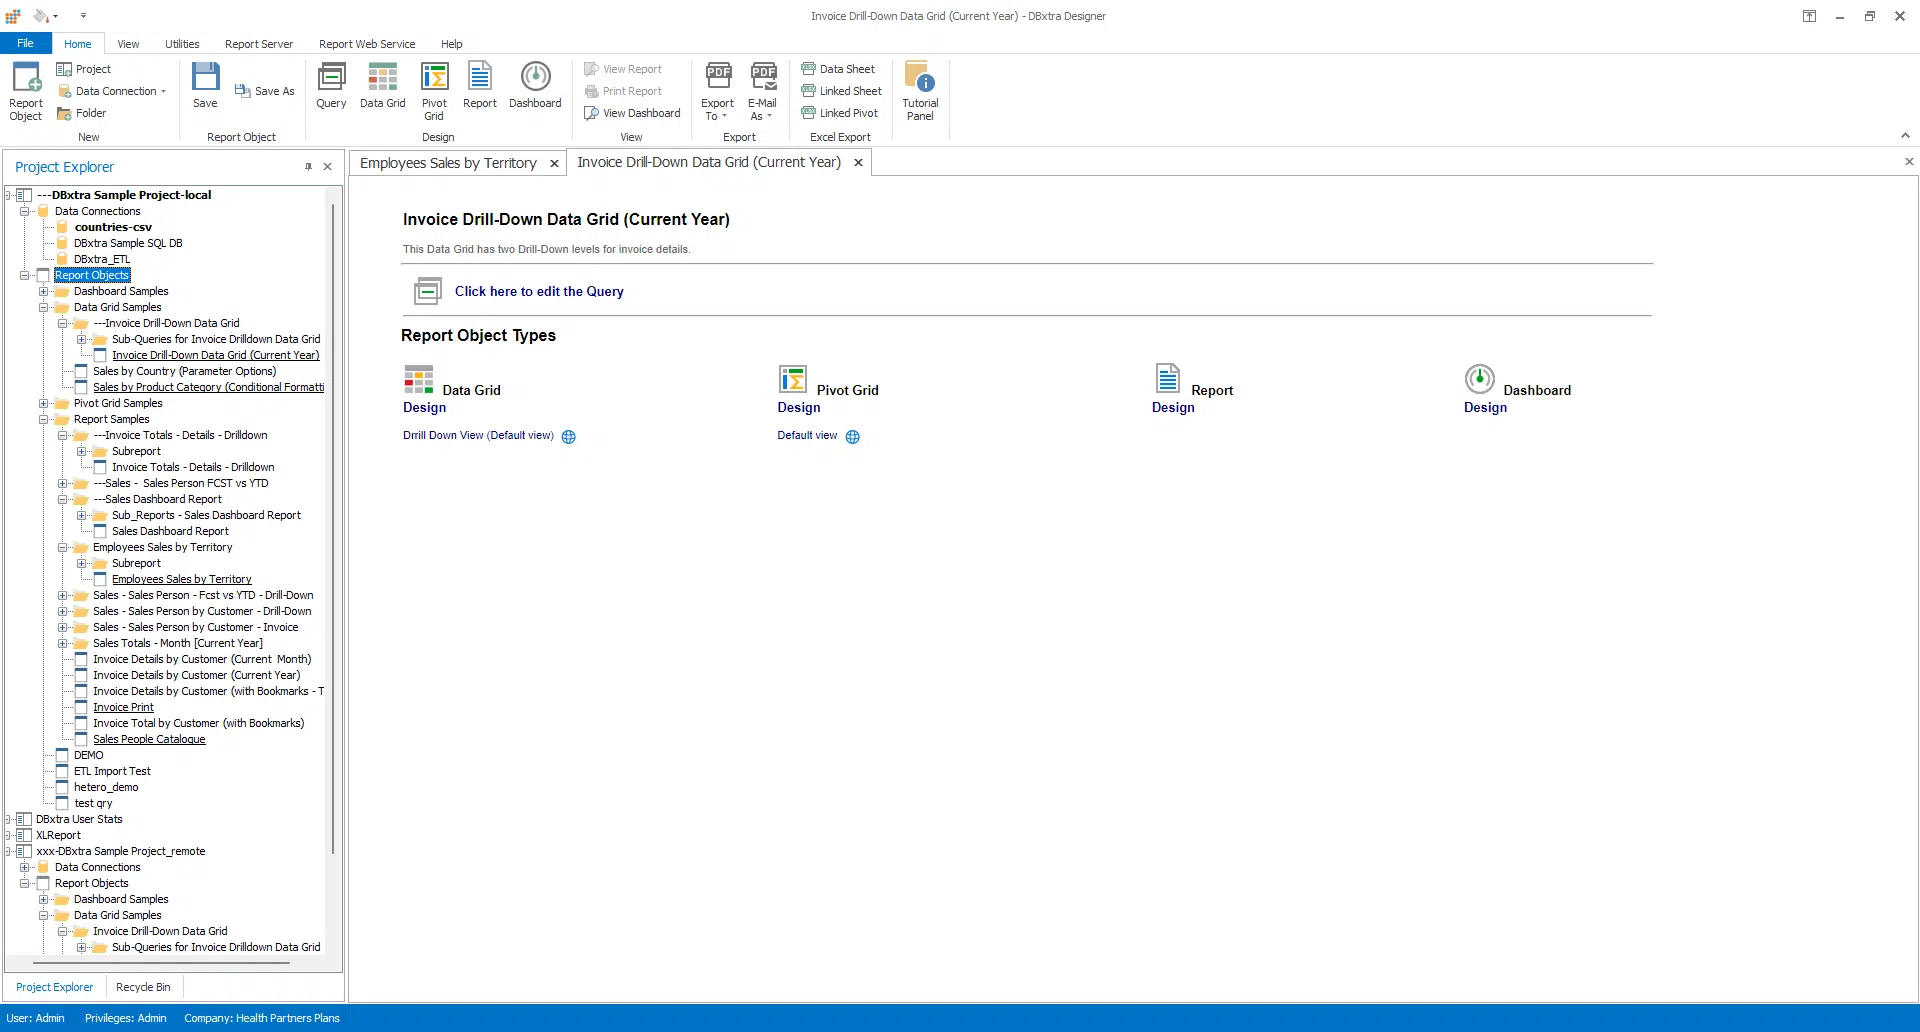Click View Dashboard in ribbon
Viewport: 1920px width, 1032px height.
632,113
